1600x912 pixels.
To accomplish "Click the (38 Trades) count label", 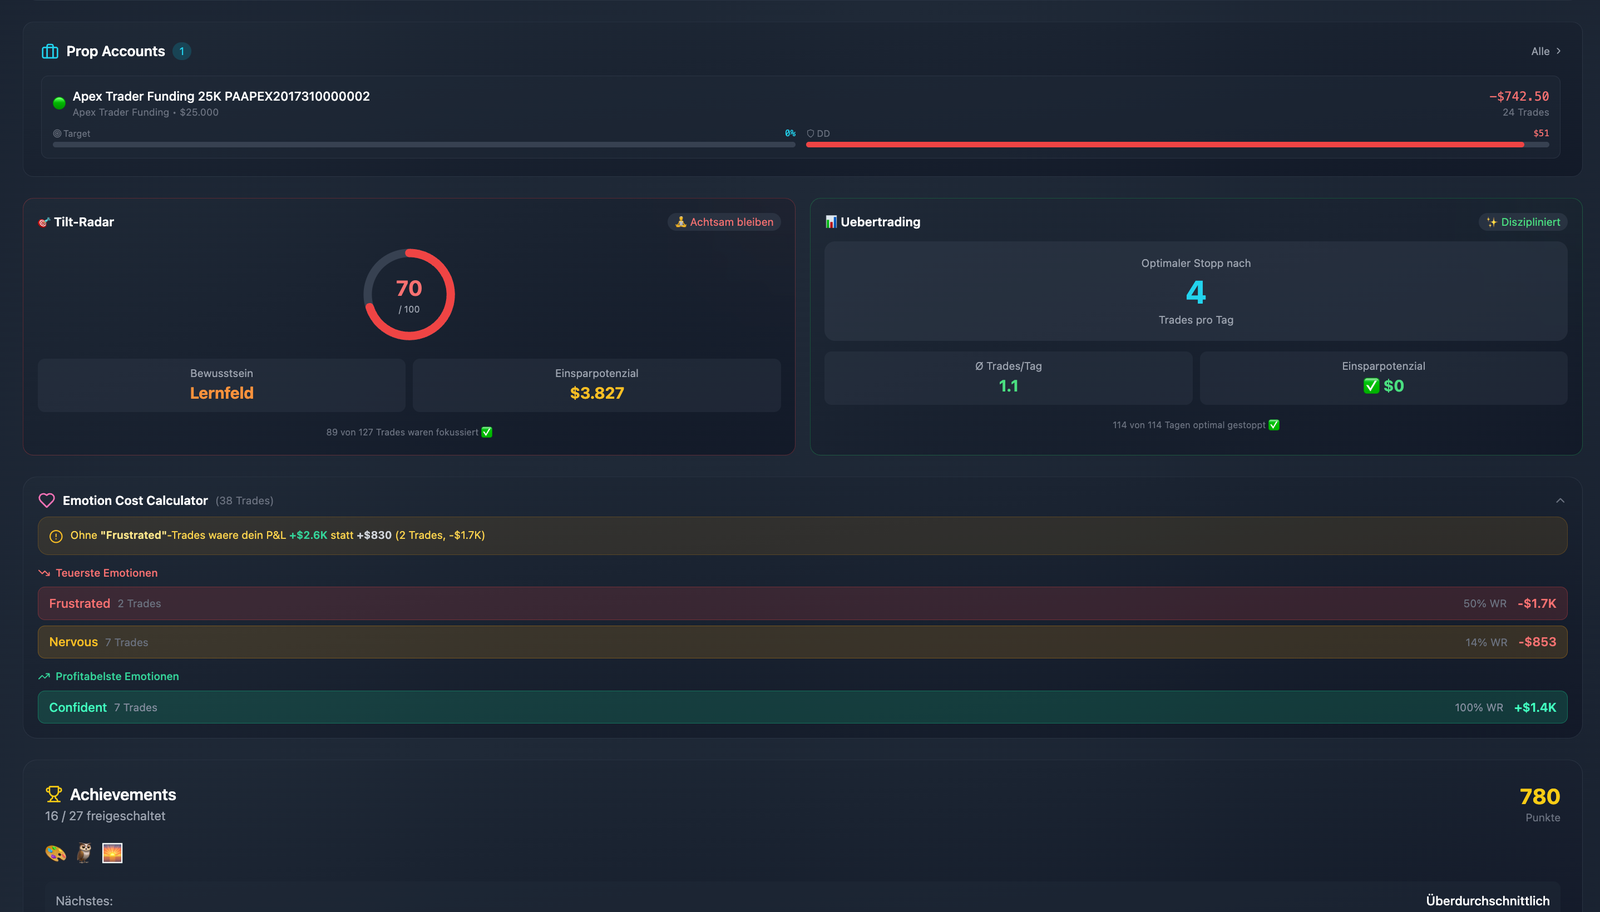I will [244, 501].
